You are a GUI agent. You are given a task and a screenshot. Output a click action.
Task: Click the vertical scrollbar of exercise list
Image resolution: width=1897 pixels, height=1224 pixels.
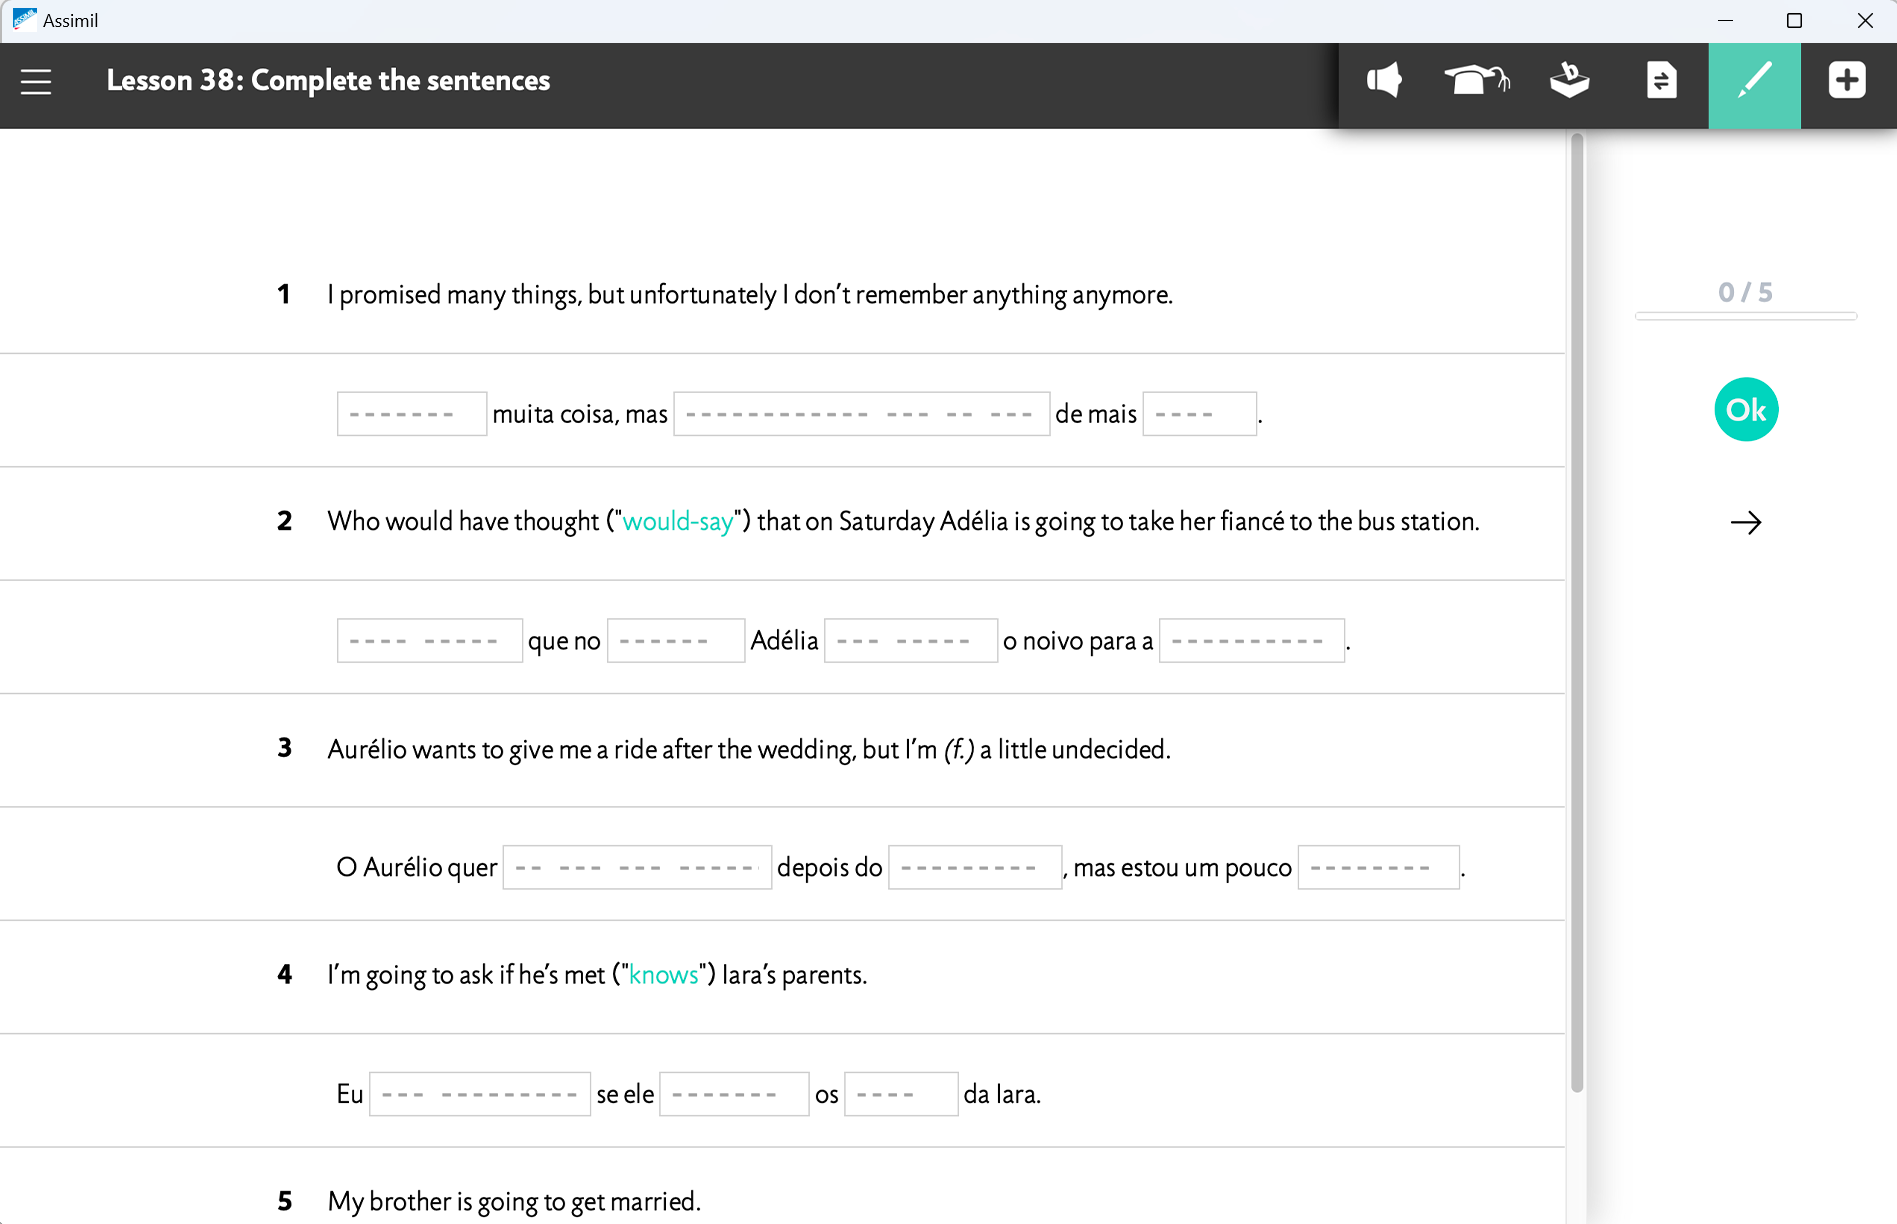tap(1577, 612)
